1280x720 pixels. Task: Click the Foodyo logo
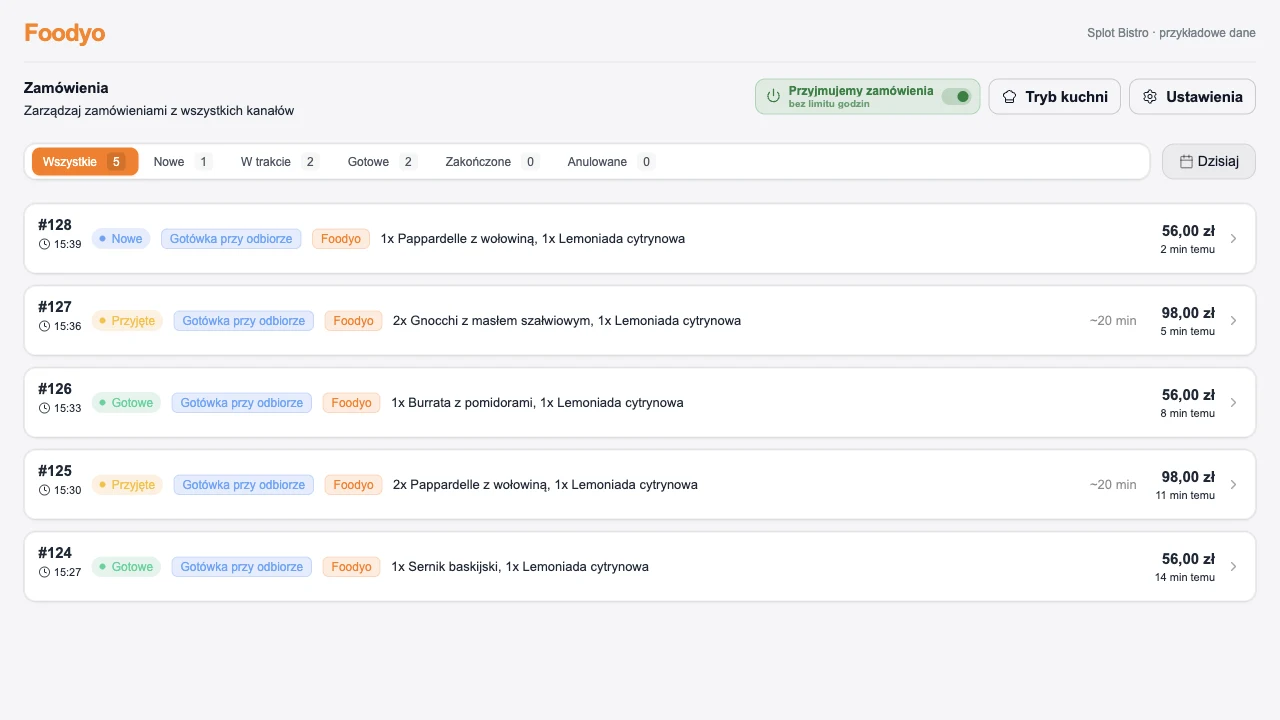[65, 33]
